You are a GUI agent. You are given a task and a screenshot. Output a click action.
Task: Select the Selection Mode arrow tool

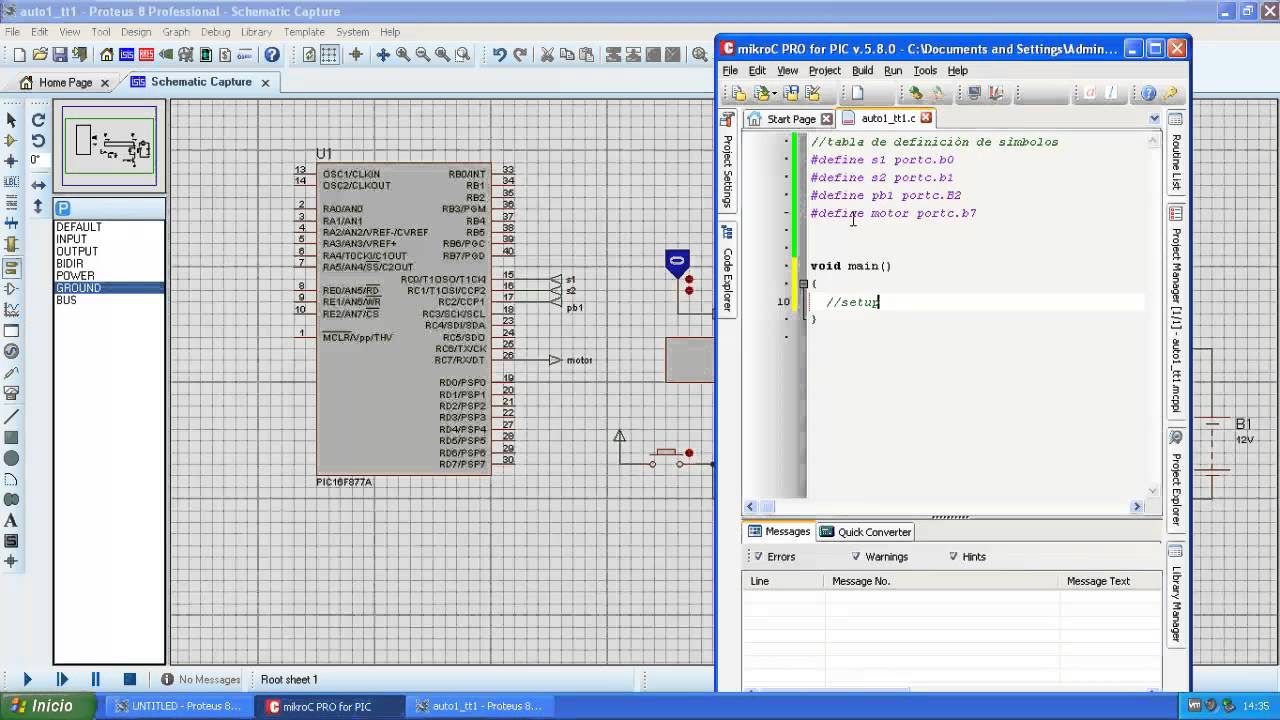click(12, 120)
